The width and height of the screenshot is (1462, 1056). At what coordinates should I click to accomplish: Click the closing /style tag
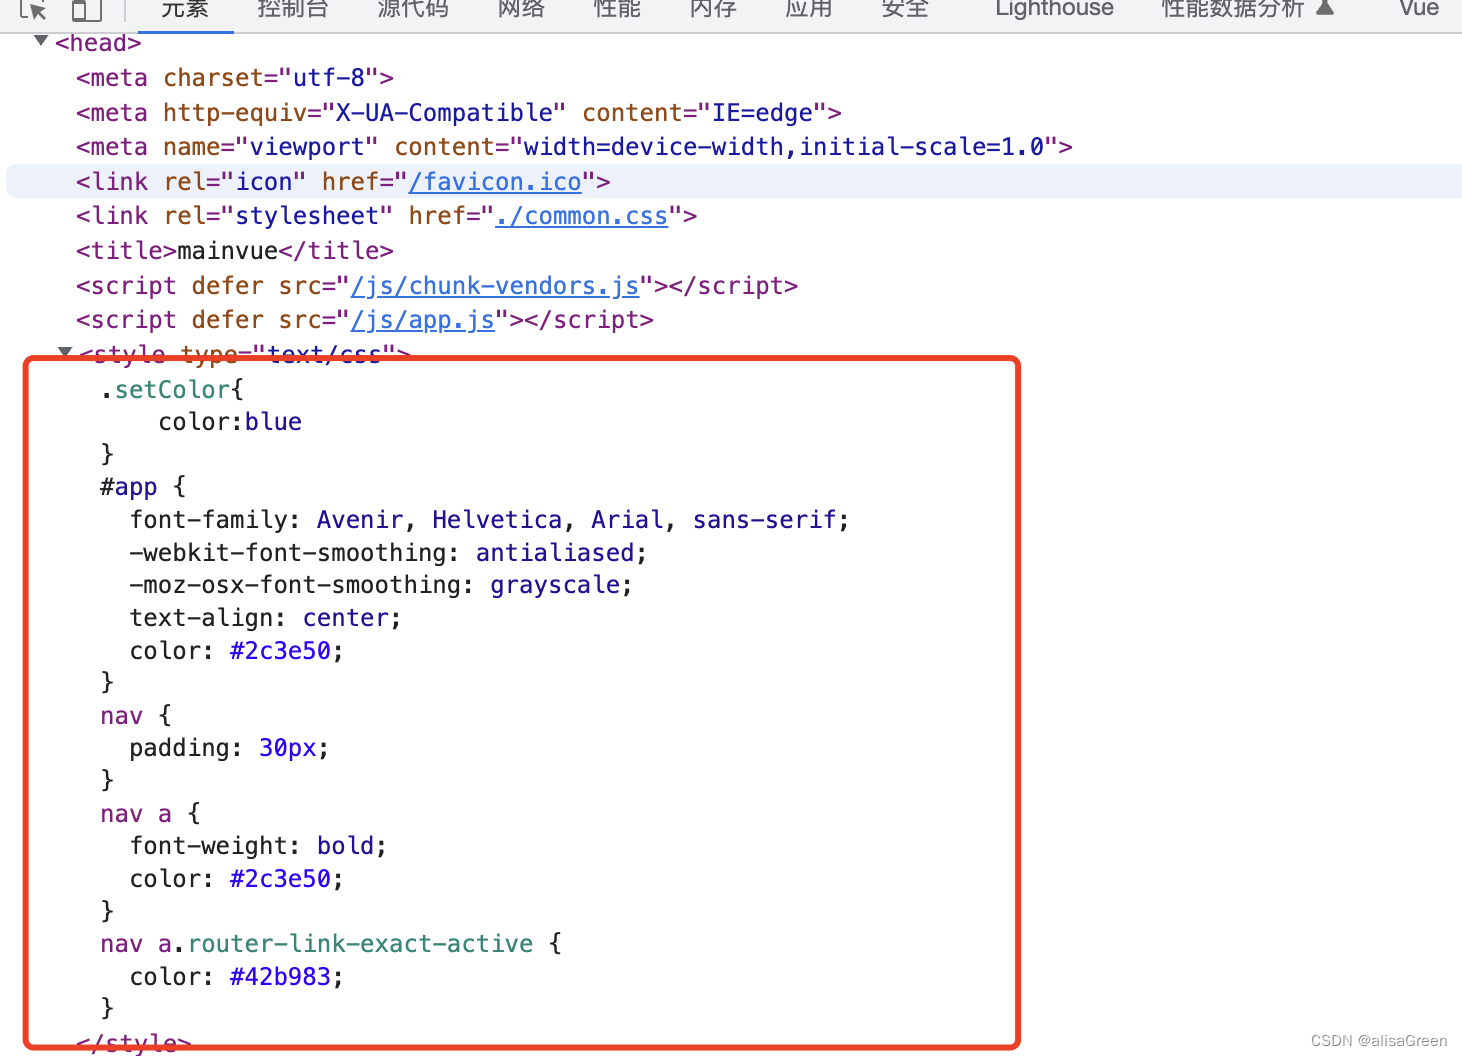[x=134, y=1043]
